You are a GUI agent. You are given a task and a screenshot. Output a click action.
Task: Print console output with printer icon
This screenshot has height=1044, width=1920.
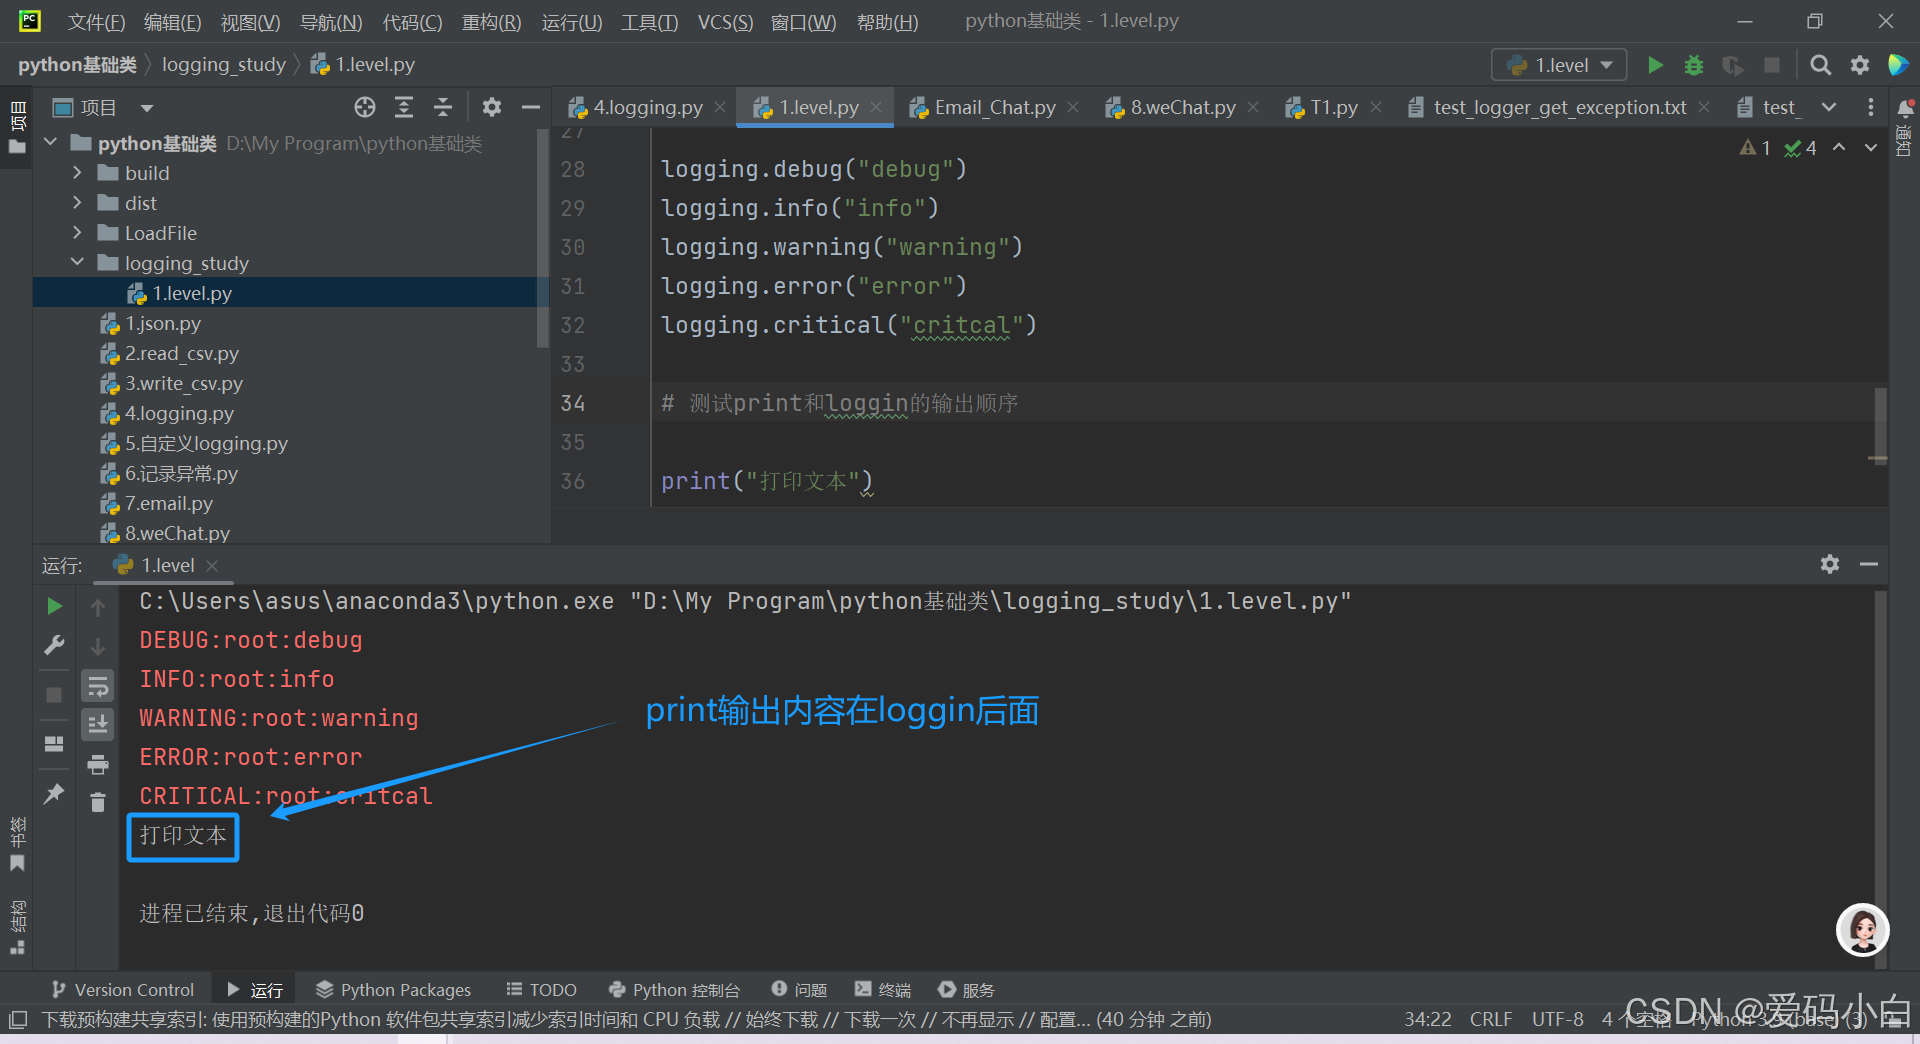point(98,765)
